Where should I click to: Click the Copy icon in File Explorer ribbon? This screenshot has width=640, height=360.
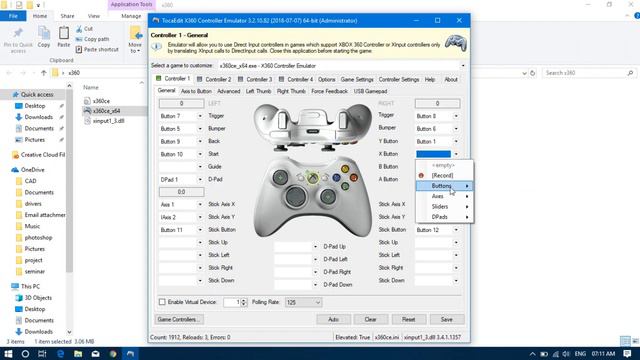tap(44, 33)
